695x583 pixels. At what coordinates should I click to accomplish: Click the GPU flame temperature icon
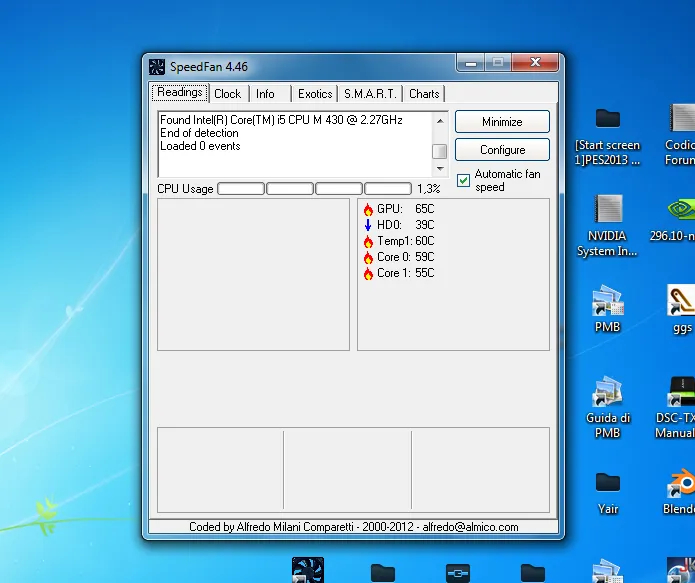368,209
